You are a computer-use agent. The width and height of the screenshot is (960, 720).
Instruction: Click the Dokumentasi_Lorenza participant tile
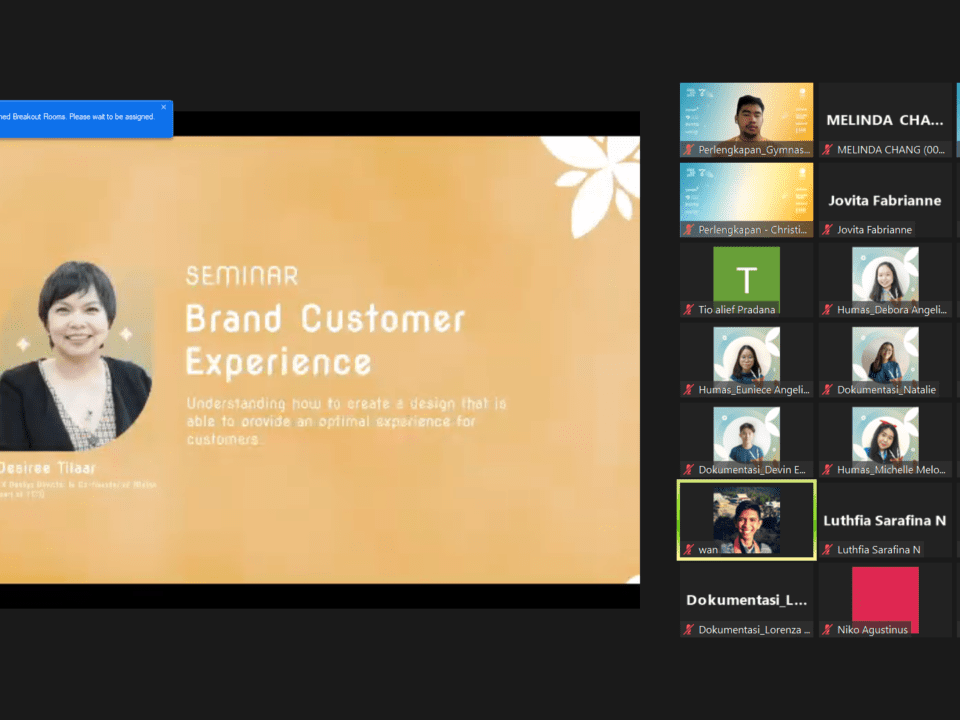(746, 600)
